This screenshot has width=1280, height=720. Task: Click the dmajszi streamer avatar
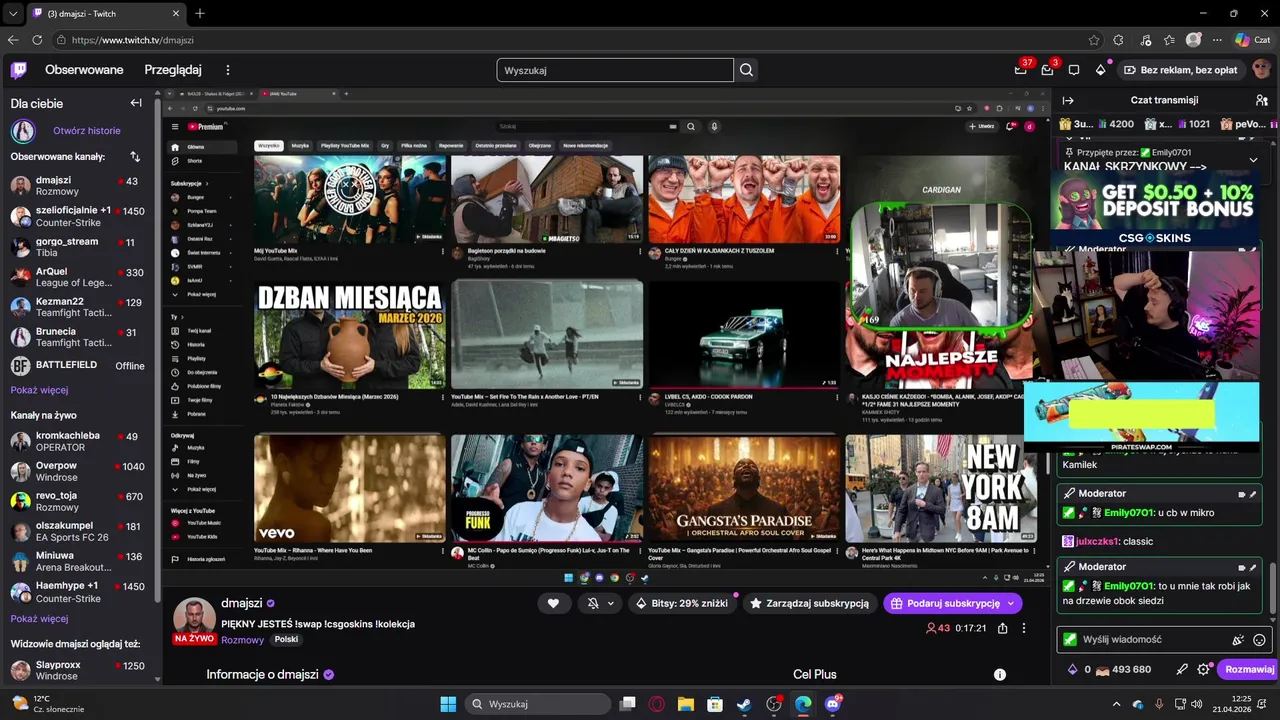tap(194, 620)
